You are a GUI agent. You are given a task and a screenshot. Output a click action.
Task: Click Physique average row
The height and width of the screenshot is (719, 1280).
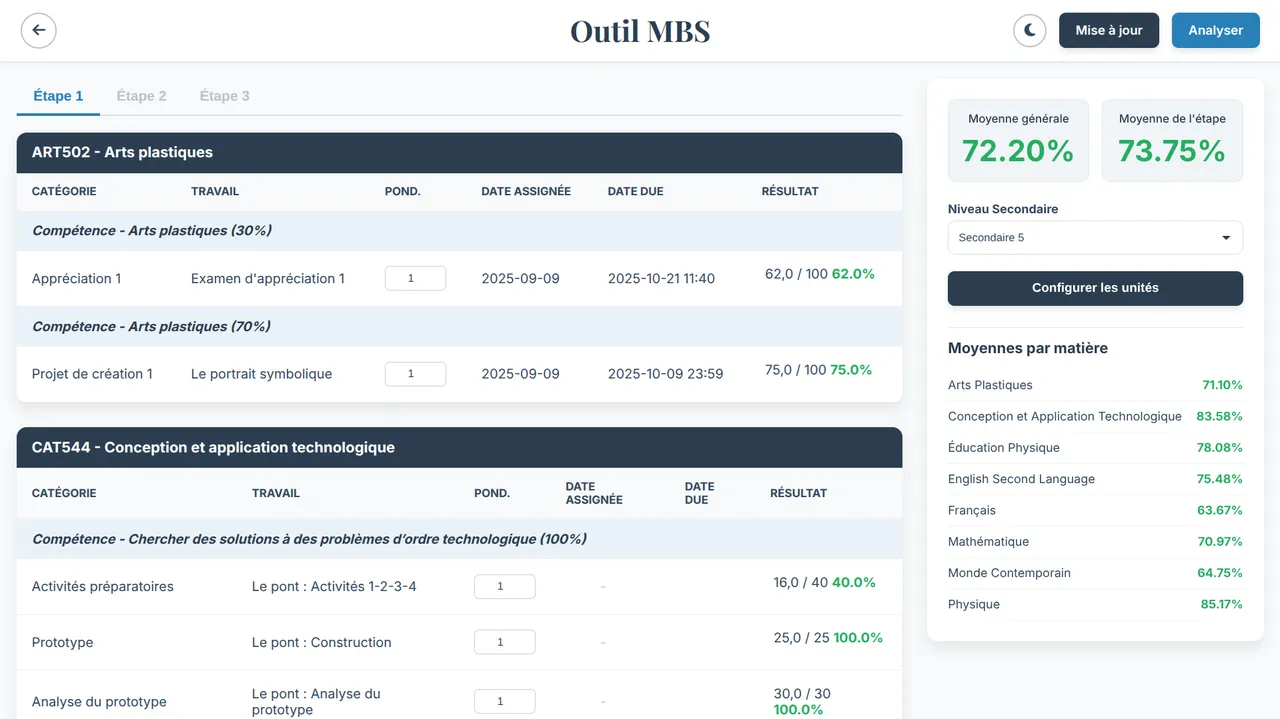[x=1095, y=604]
